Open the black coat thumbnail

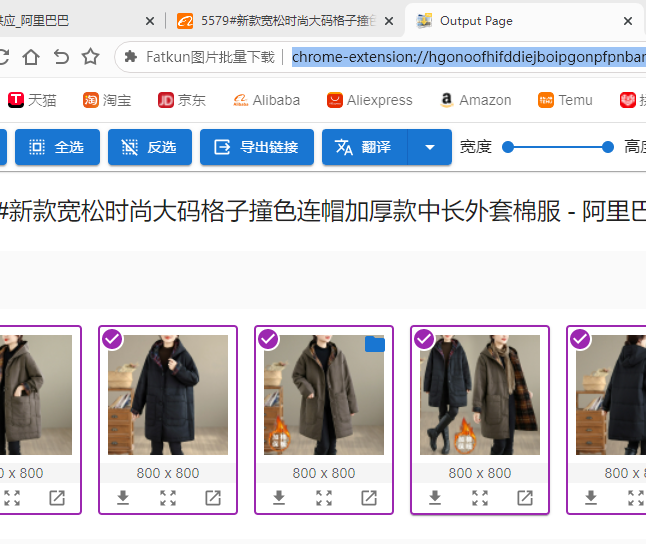(x=168, y=395)
